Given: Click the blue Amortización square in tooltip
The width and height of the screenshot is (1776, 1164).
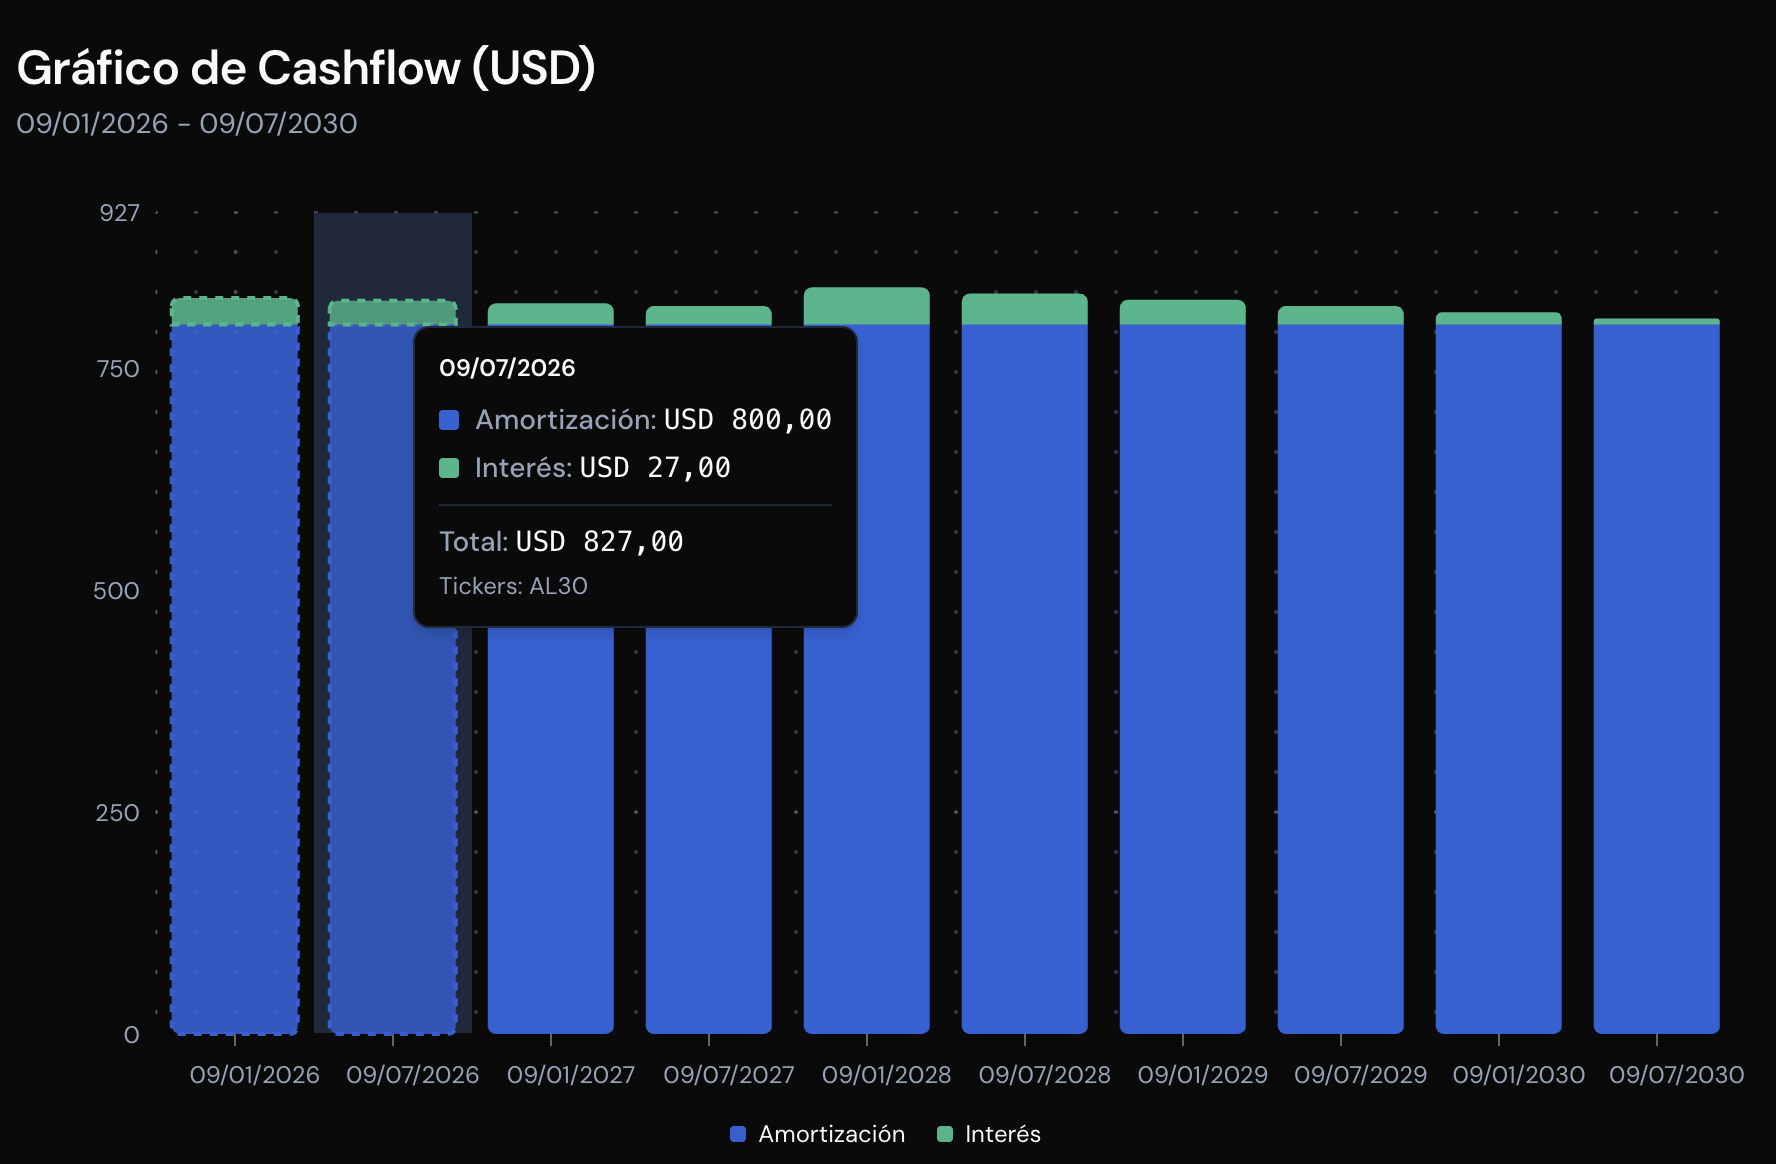Looking at the screenshot, I should (x=449, y=420).
